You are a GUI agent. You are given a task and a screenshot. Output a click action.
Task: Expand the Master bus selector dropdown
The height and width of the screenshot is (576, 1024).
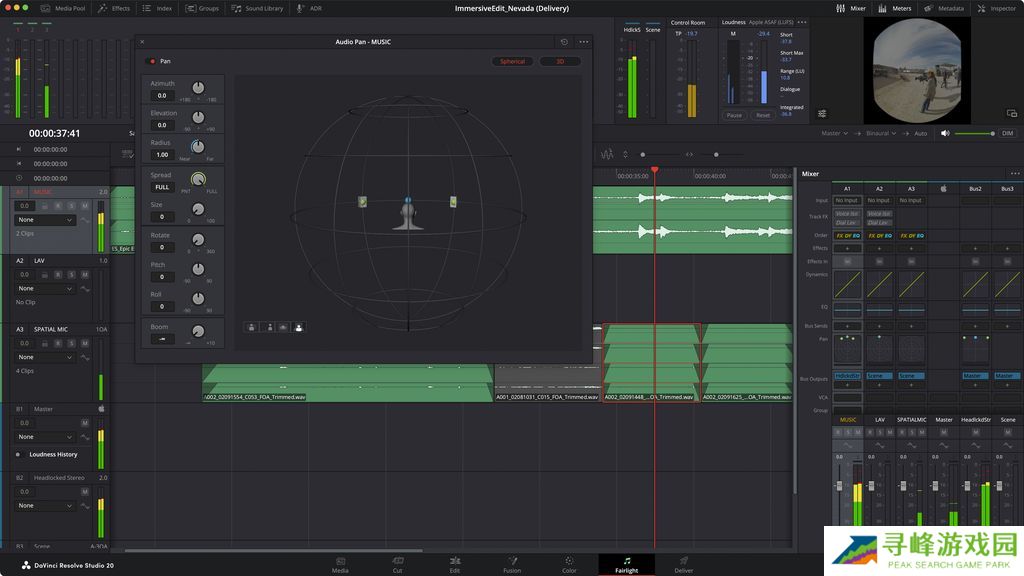(834, 133)
